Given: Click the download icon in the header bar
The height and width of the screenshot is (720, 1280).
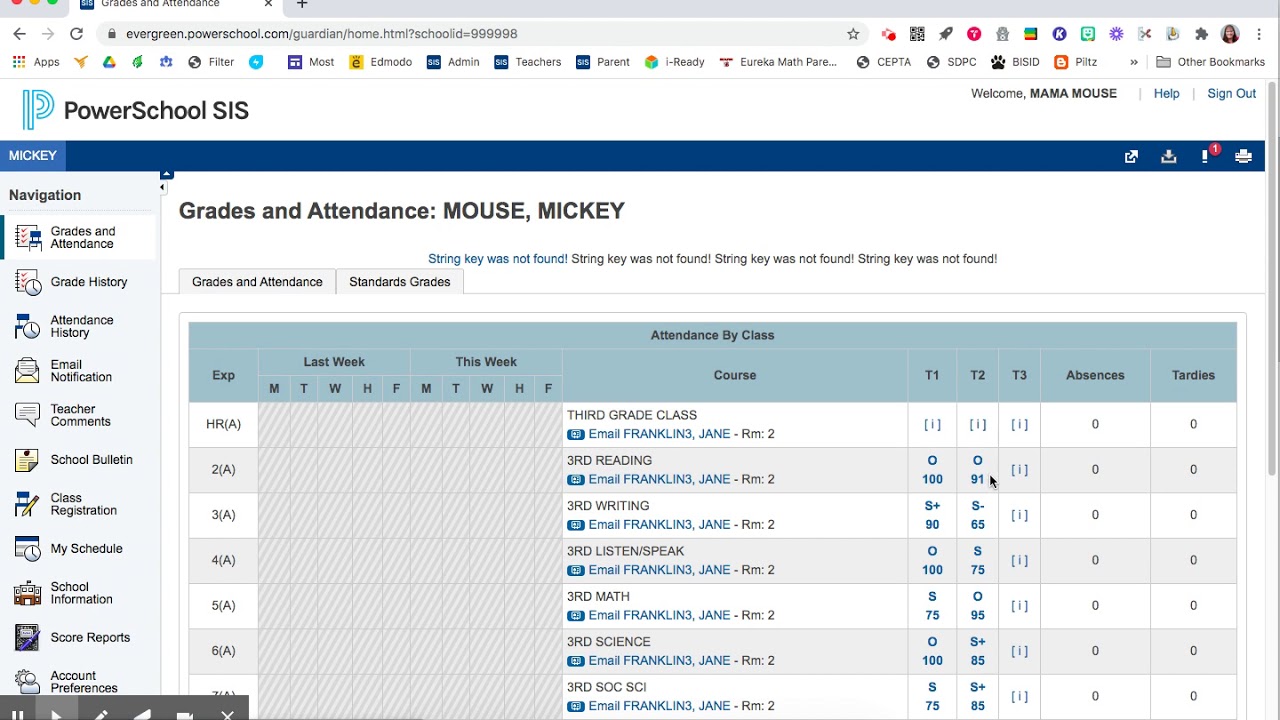Looking at the screenshot, I should point(1168,156).
